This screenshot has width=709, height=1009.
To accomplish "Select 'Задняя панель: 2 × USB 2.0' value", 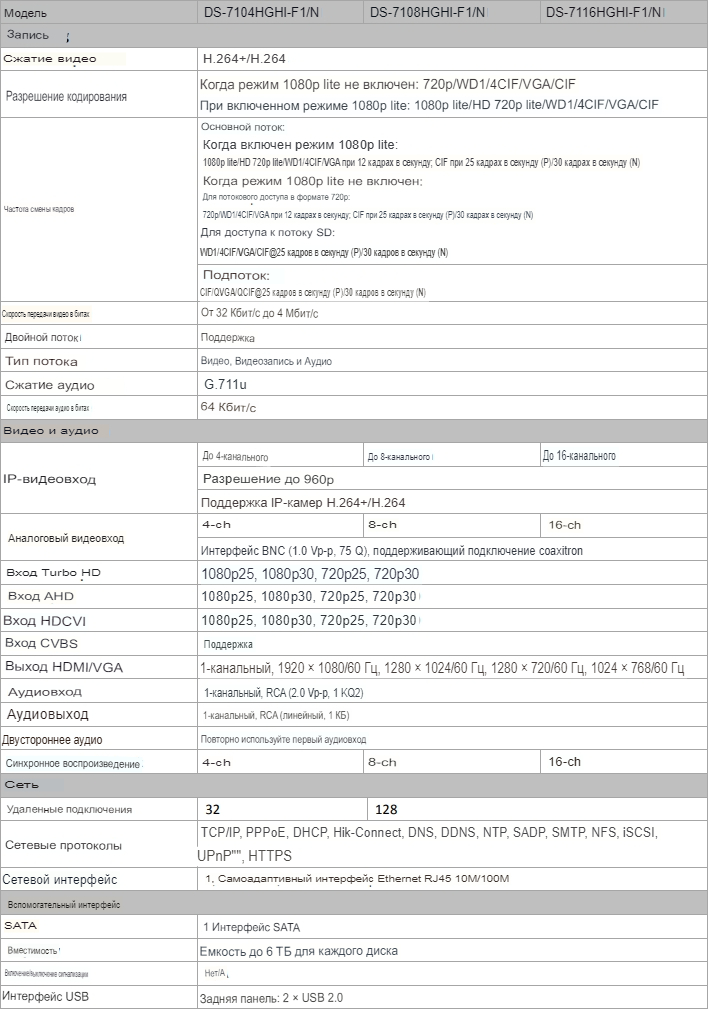I will point(271,998).
